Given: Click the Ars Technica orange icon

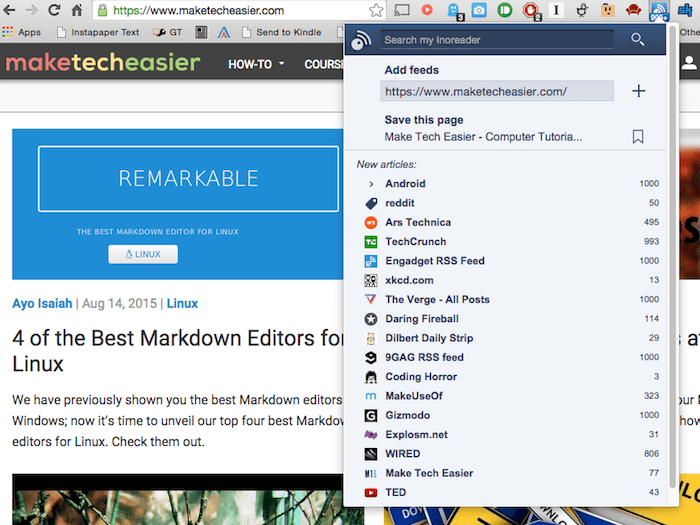Looking at the screenshot, I should pyautogui.click(x=371, y=222).
